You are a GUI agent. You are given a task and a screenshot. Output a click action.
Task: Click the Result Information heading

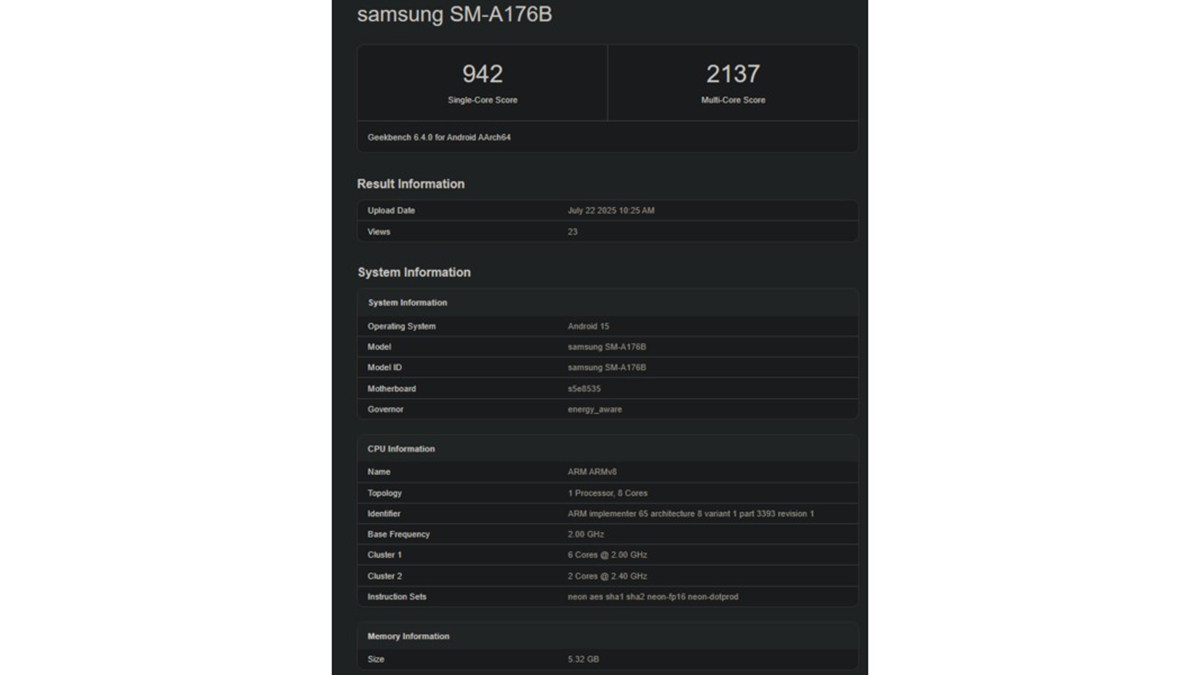410,184
